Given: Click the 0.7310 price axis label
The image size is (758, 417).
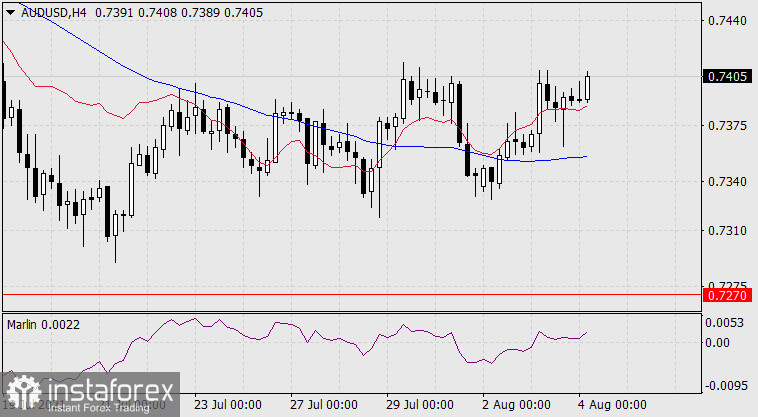Looking at the screenshot, I should point(726,230).
